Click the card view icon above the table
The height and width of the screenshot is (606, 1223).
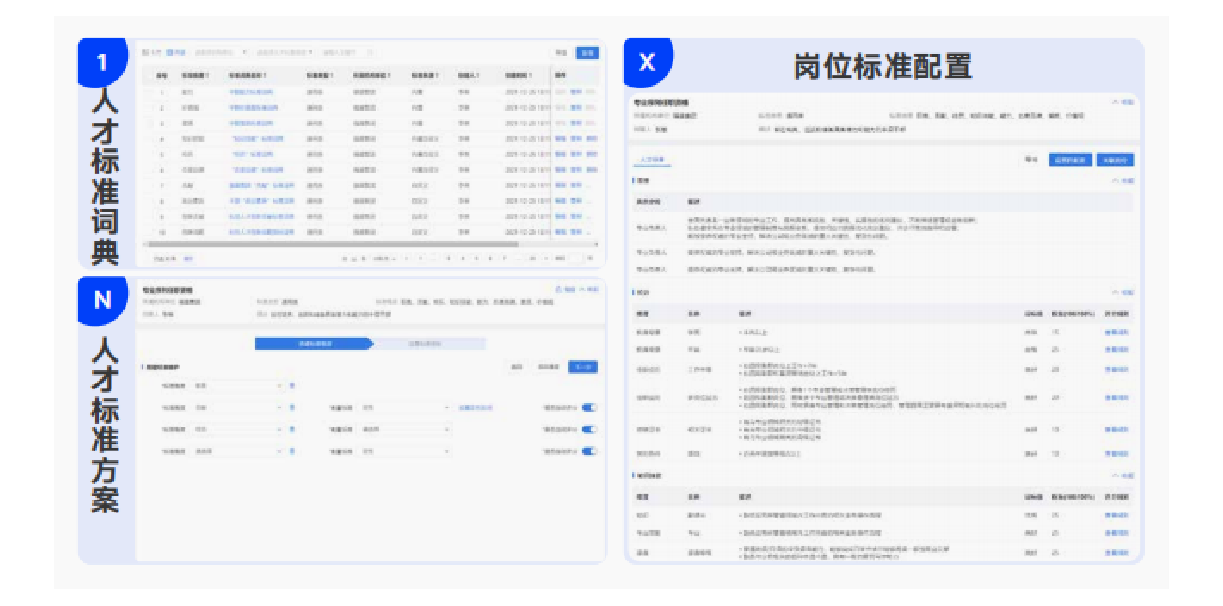tap(146, 52)
